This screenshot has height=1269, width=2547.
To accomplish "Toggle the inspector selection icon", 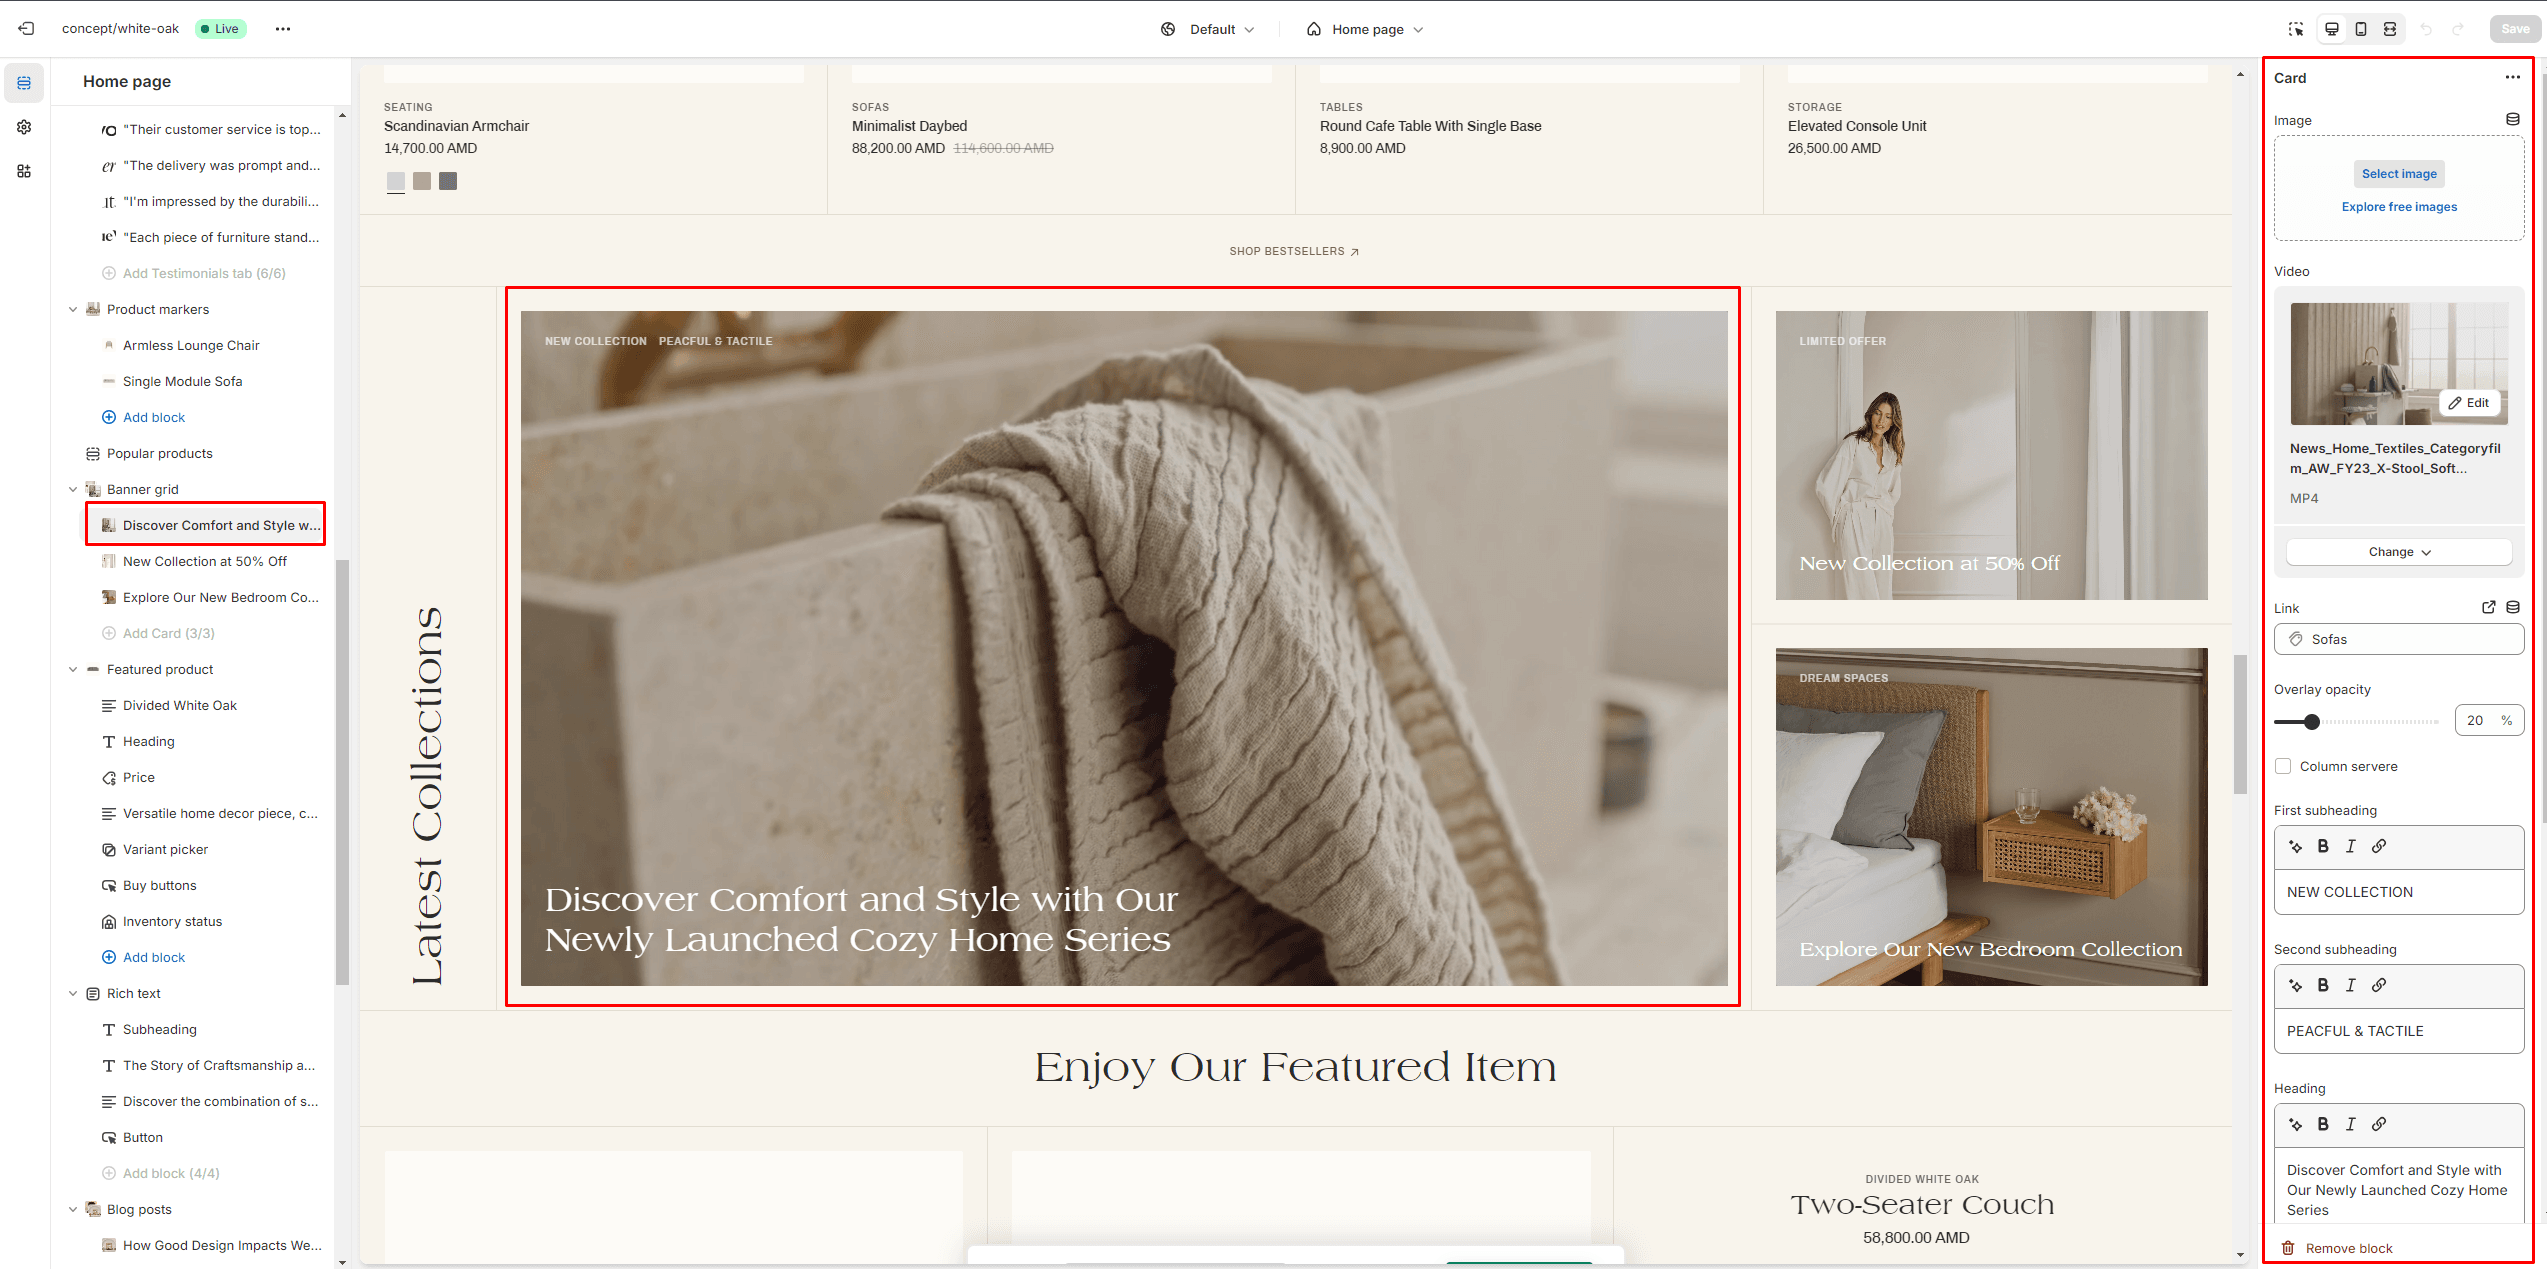I will coord(2295,29).
